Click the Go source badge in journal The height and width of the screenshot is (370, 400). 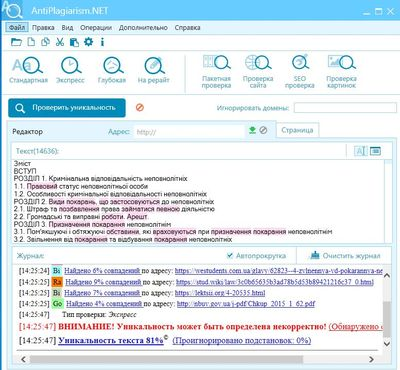coord(57,304)
